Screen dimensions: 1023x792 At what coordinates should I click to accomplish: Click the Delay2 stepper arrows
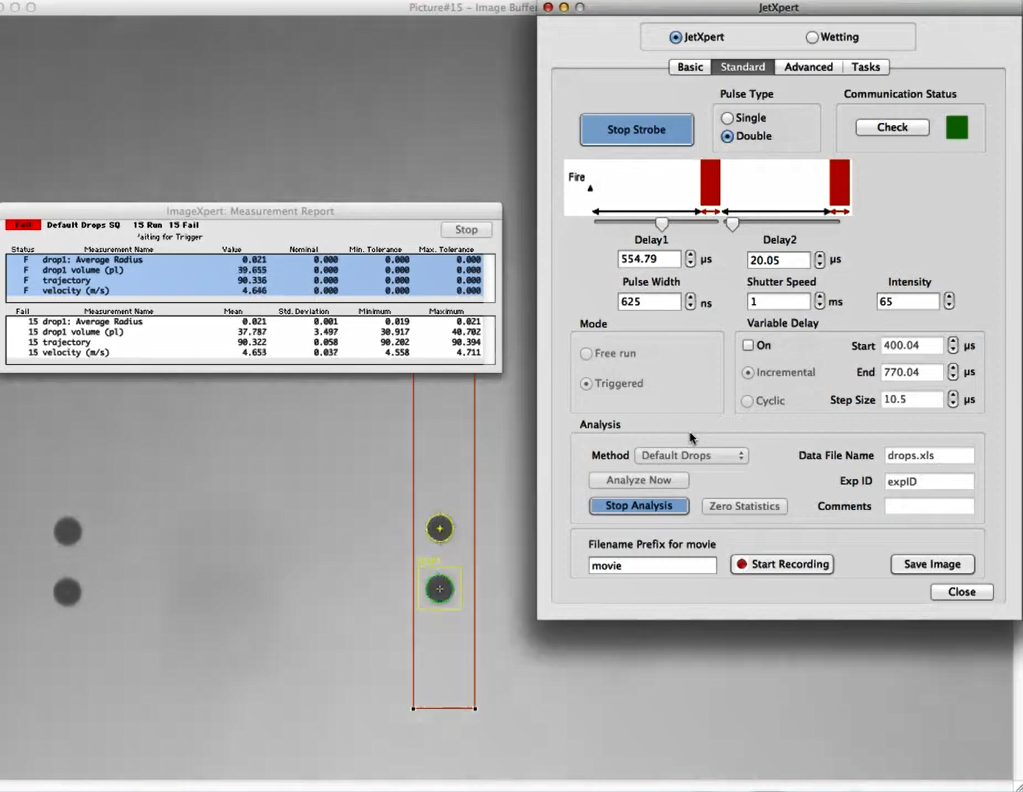click(x=820, y=259)
